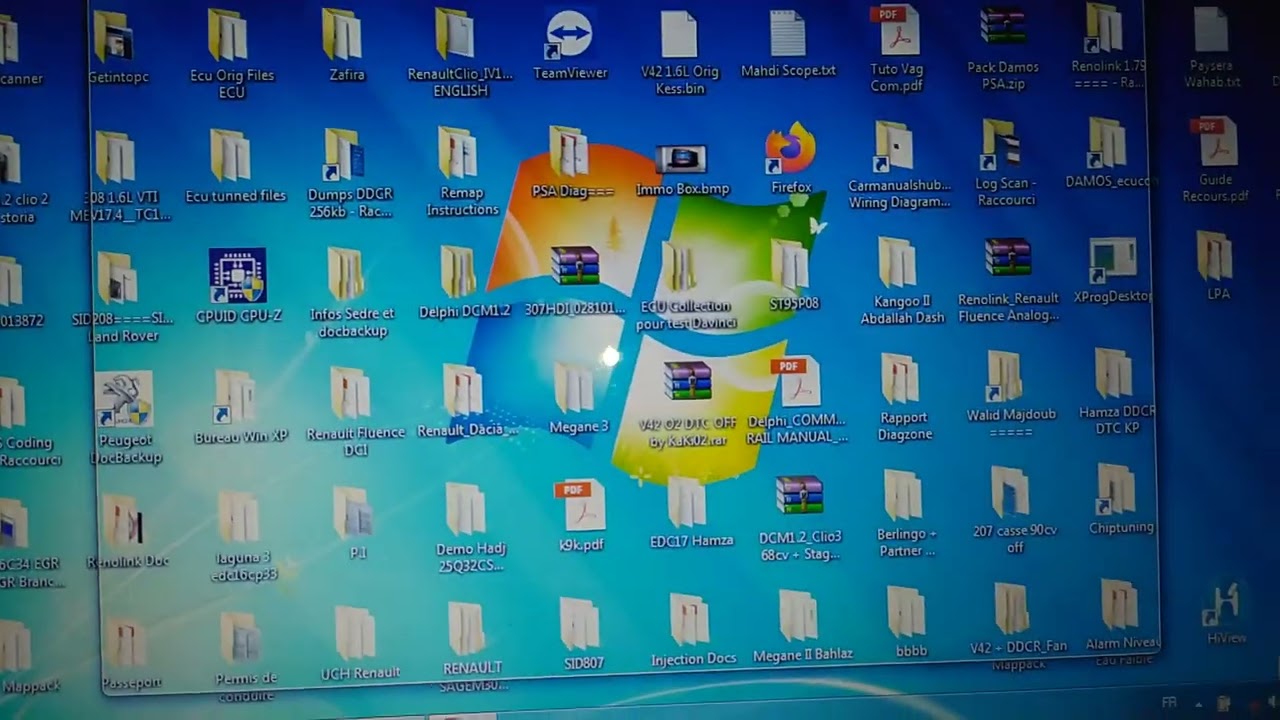1280x720 pixels.
Task: Select the Immo Box.bmp image file
Action: (681, 159)
